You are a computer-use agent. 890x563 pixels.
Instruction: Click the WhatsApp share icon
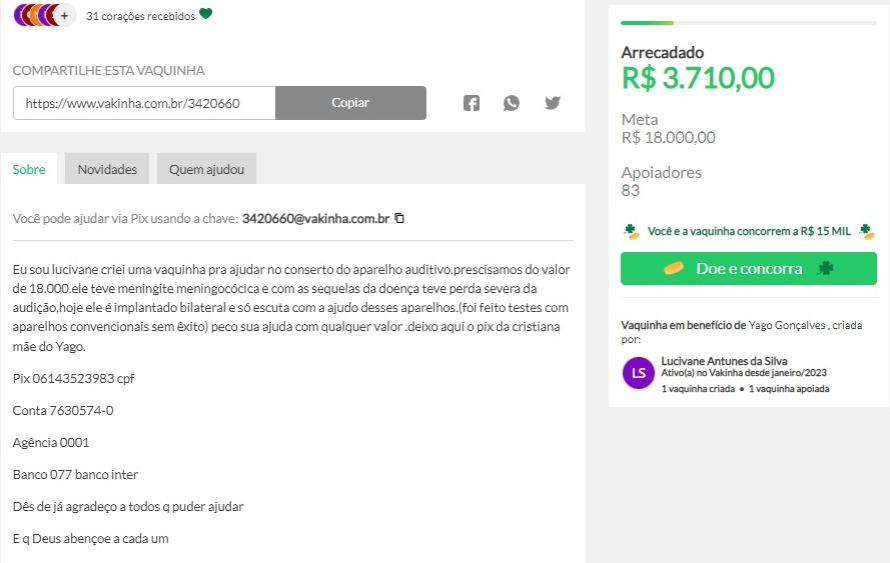pos(511,103)
